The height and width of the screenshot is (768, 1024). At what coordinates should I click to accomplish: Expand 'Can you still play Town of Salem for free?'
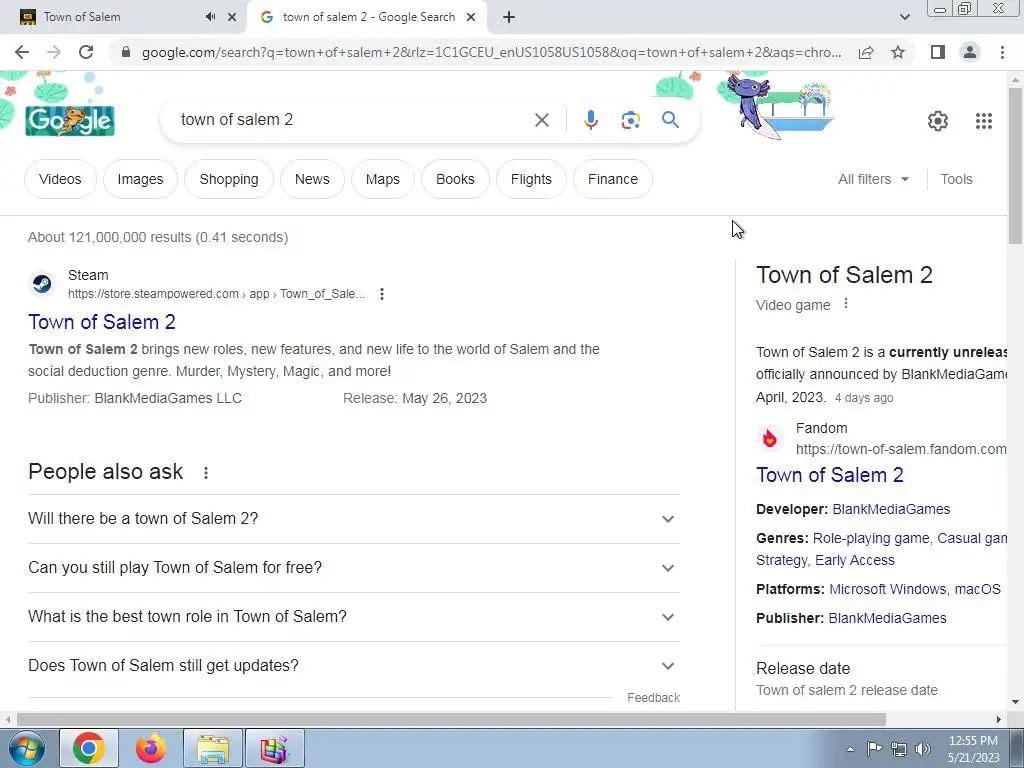353,568
